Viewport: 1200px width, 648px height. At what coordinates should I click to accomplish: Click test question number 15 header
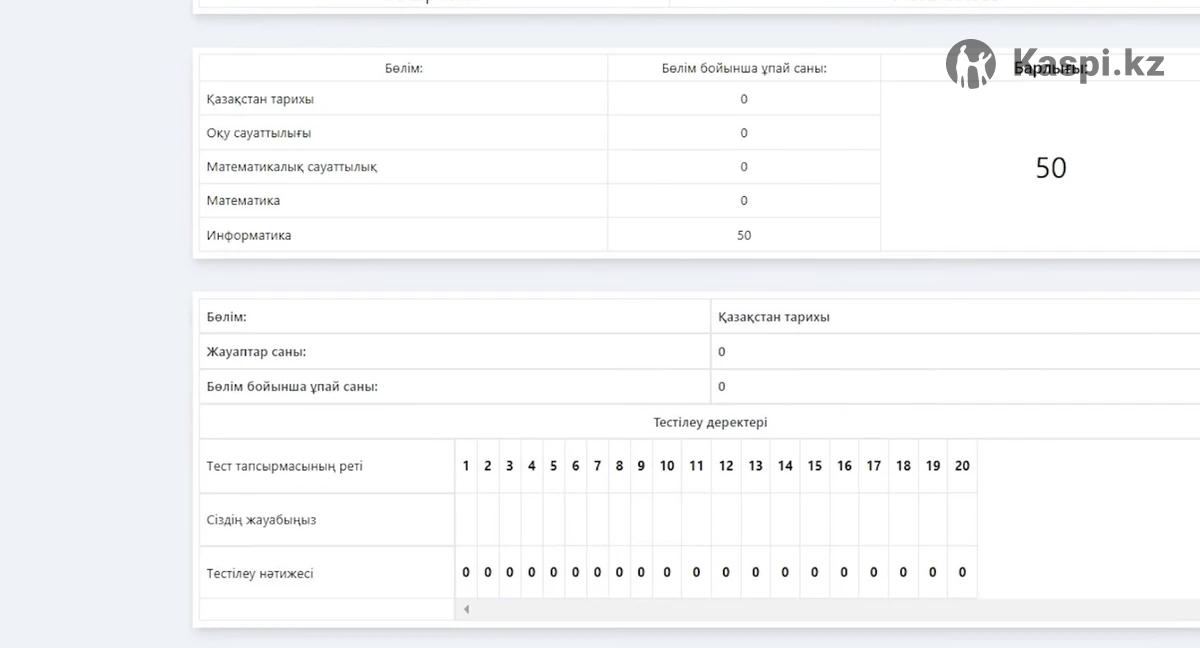[815, 466]
